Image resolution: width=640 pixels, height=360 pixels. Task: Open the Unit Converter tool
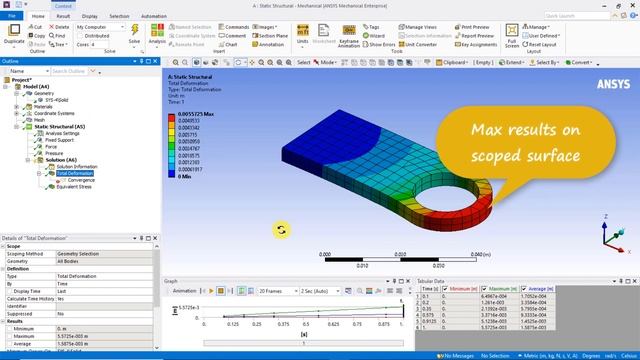click(418, 44)
